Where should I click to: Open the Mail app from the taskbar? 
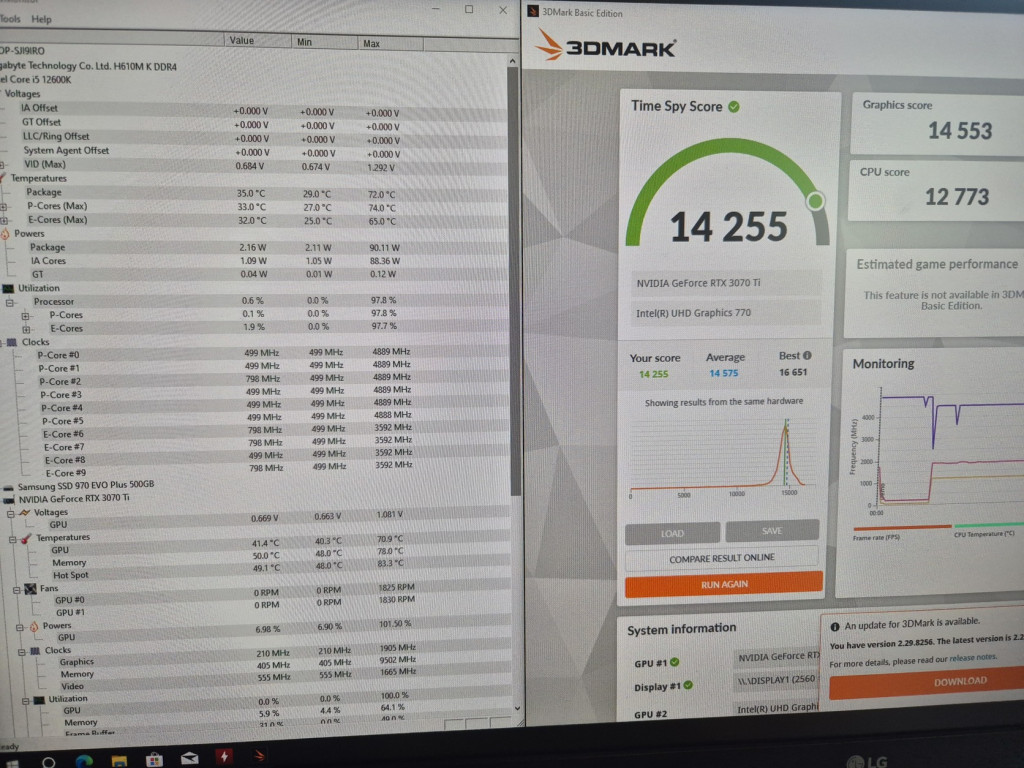pos(189,758)
